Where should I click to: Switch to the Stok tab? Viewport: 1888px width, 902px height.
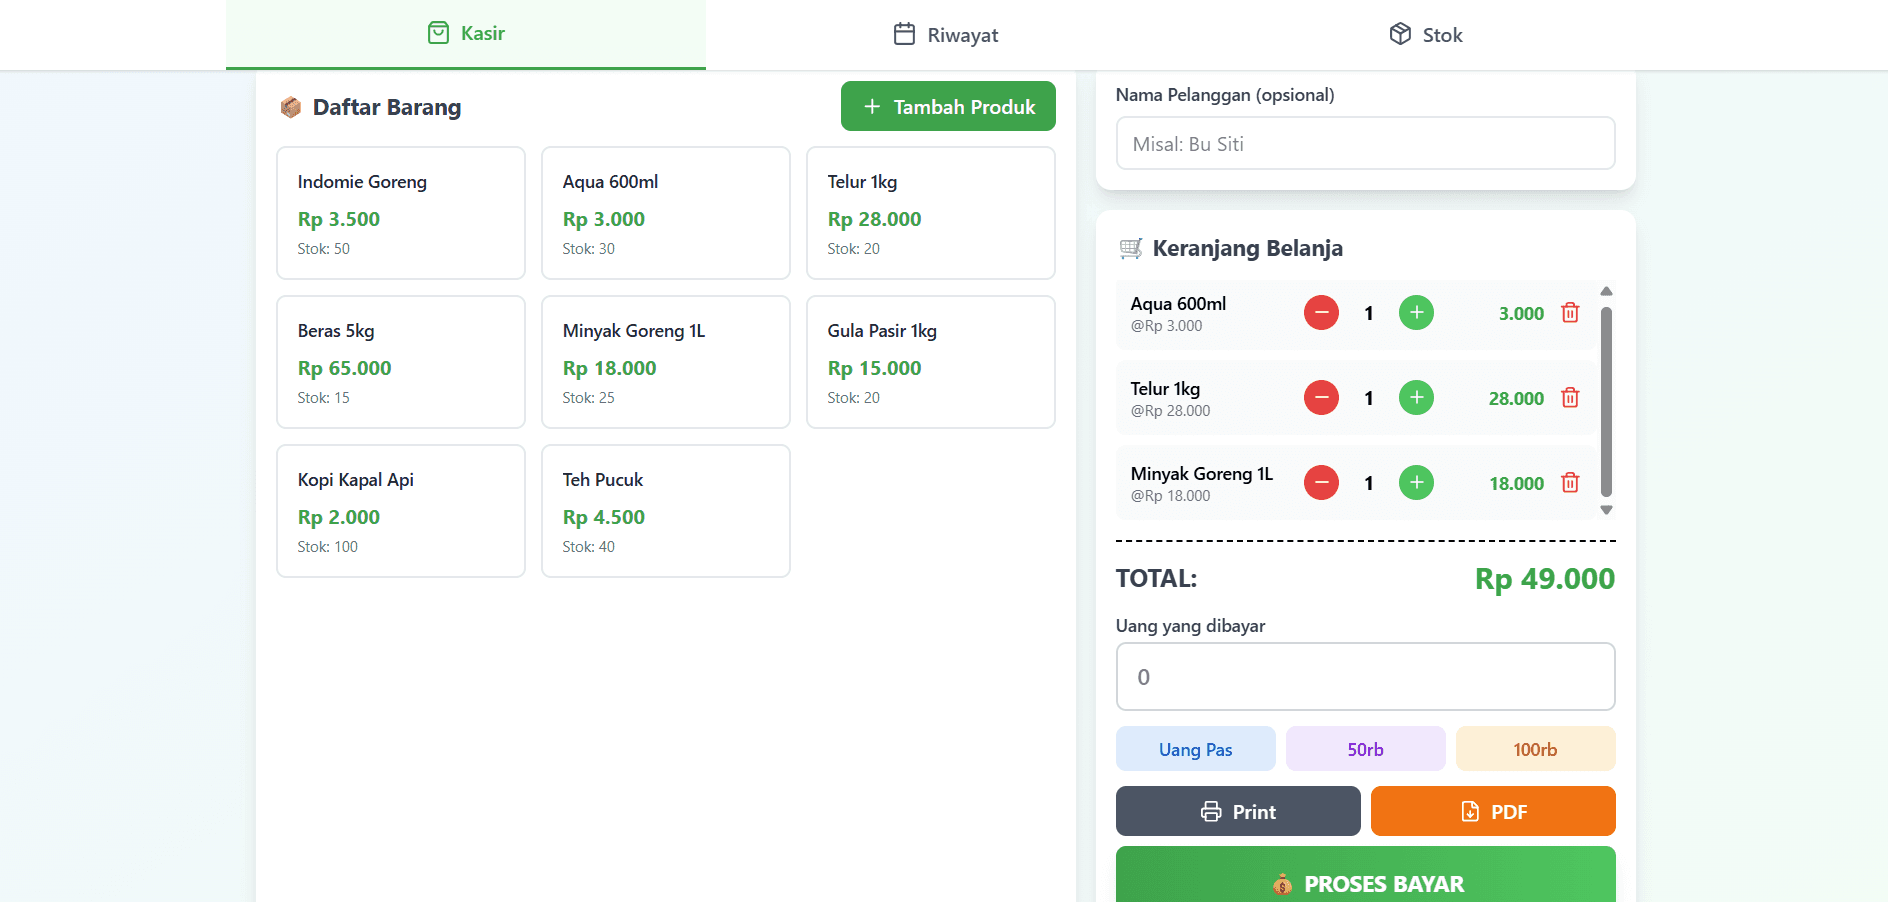(1425, 35)
